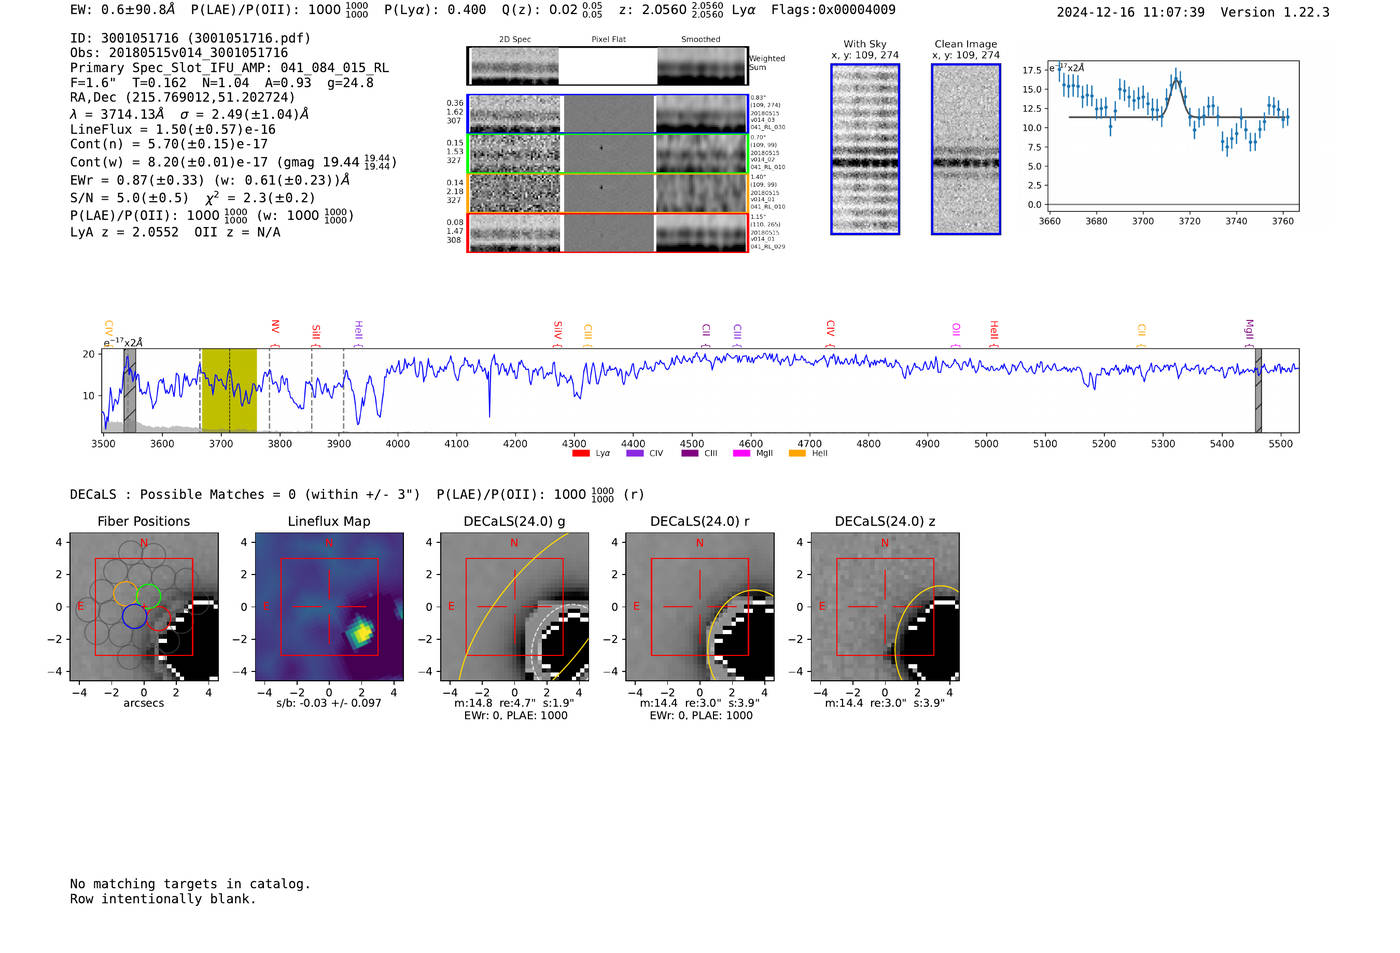Click the Pixel Flat column heading

coord(608,40)
